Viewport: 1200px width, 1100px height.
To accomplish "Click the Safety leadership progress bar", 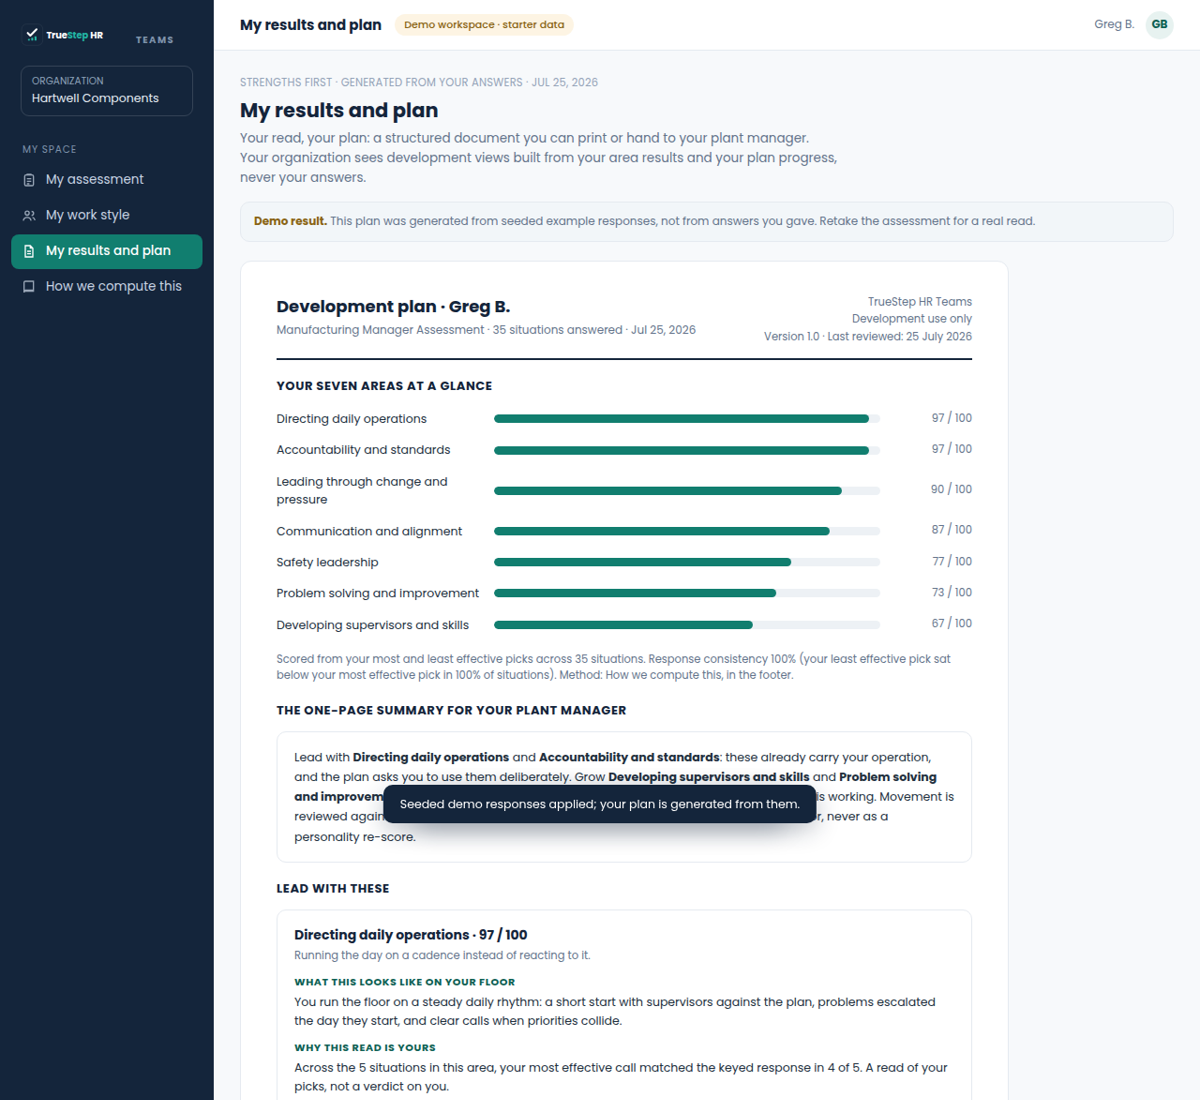I will [x=687, y=562].
